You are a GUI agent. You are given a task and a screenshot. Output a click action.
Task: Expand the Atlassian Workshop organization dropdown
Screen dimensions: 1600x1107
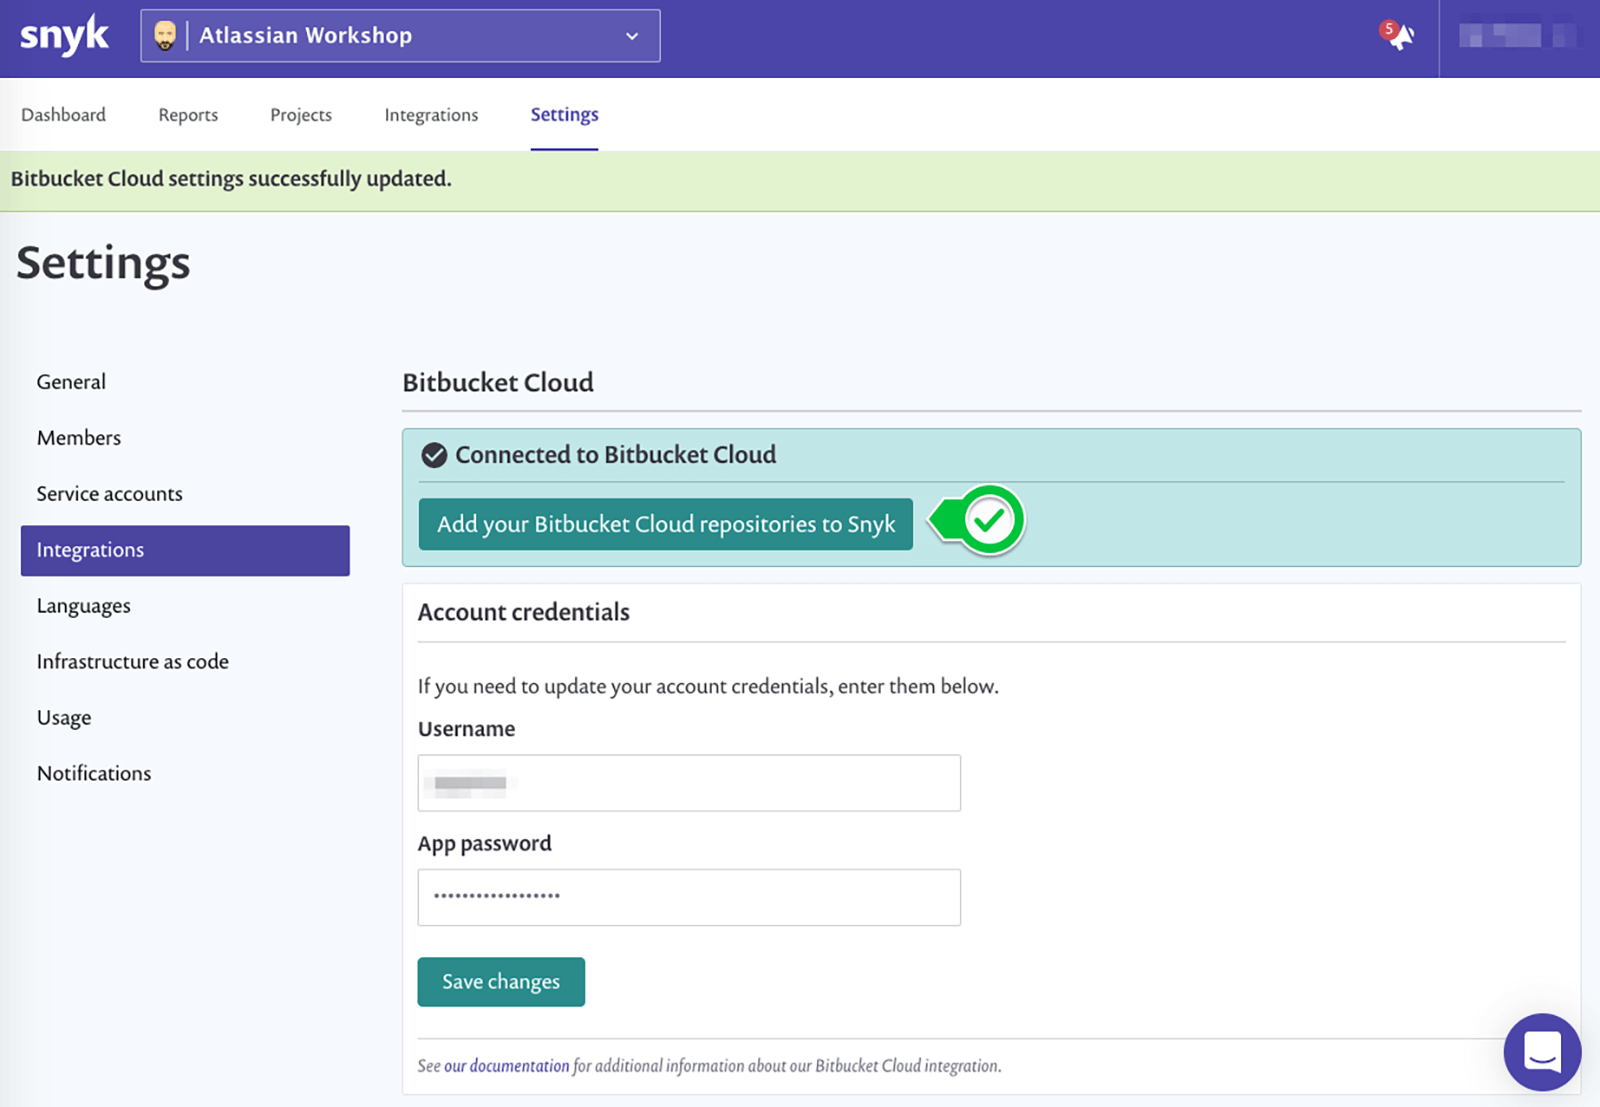click(x=400, y=36)
